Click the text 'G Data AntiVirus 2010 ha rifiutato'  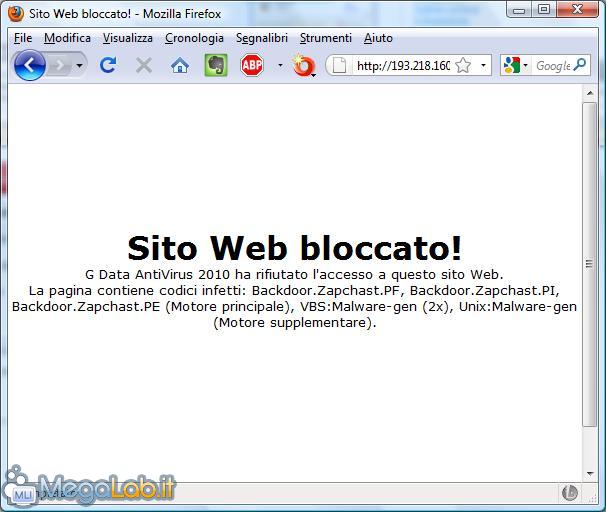pyautogui.click(x=197, y=274)
